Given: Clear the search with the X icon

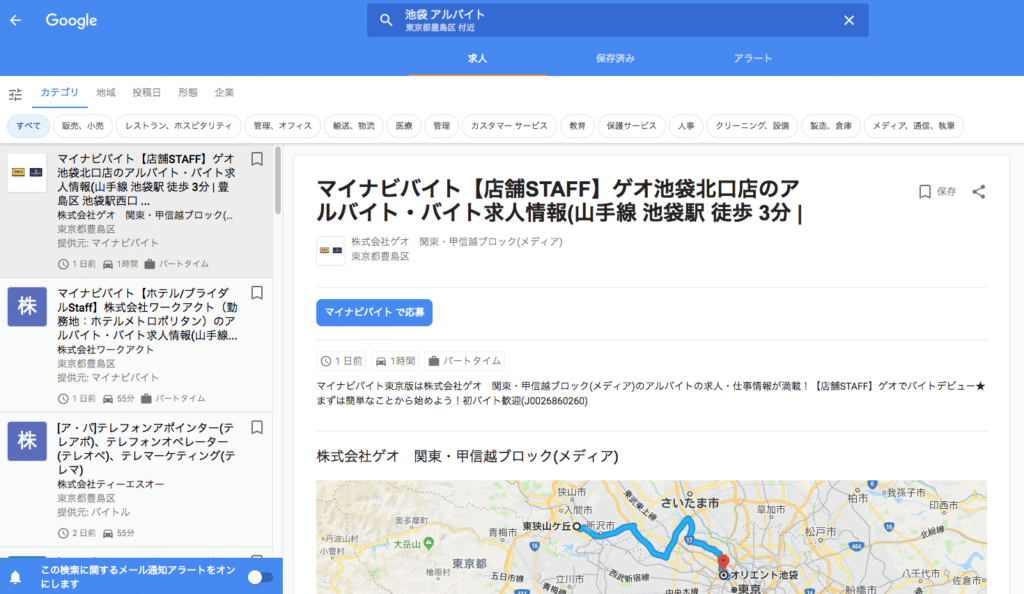Looking at the screenshot, I should point(849,20).
